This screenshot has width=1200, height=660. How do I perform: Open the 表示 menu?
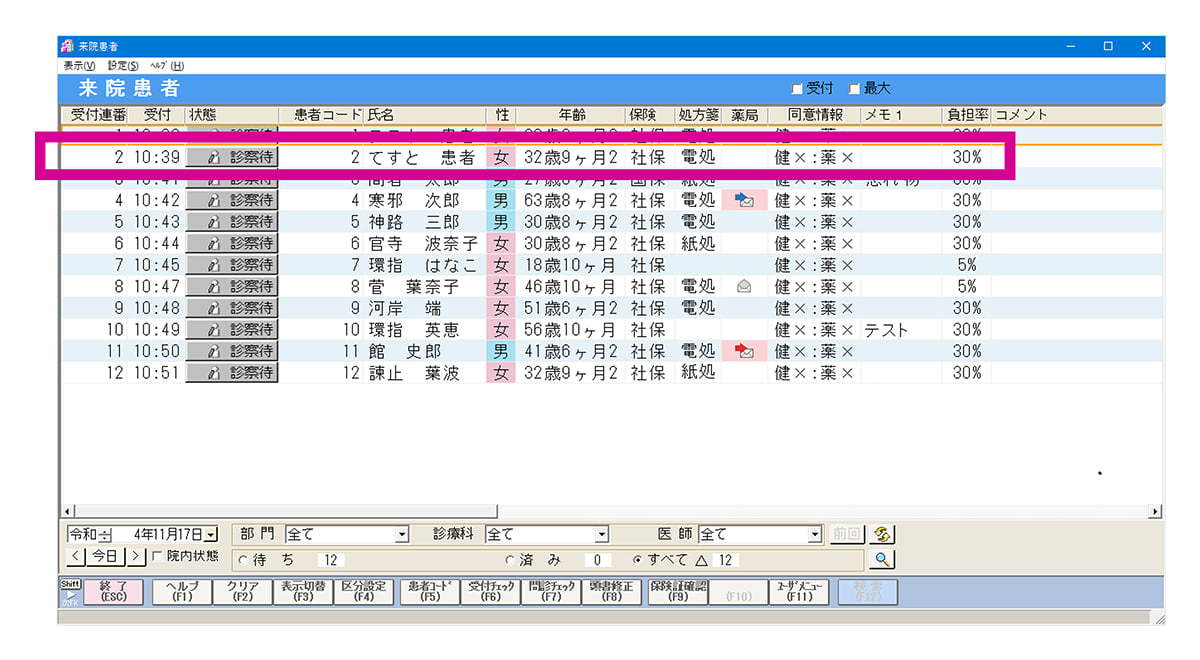pyautogui.click(x=79, y=65)
